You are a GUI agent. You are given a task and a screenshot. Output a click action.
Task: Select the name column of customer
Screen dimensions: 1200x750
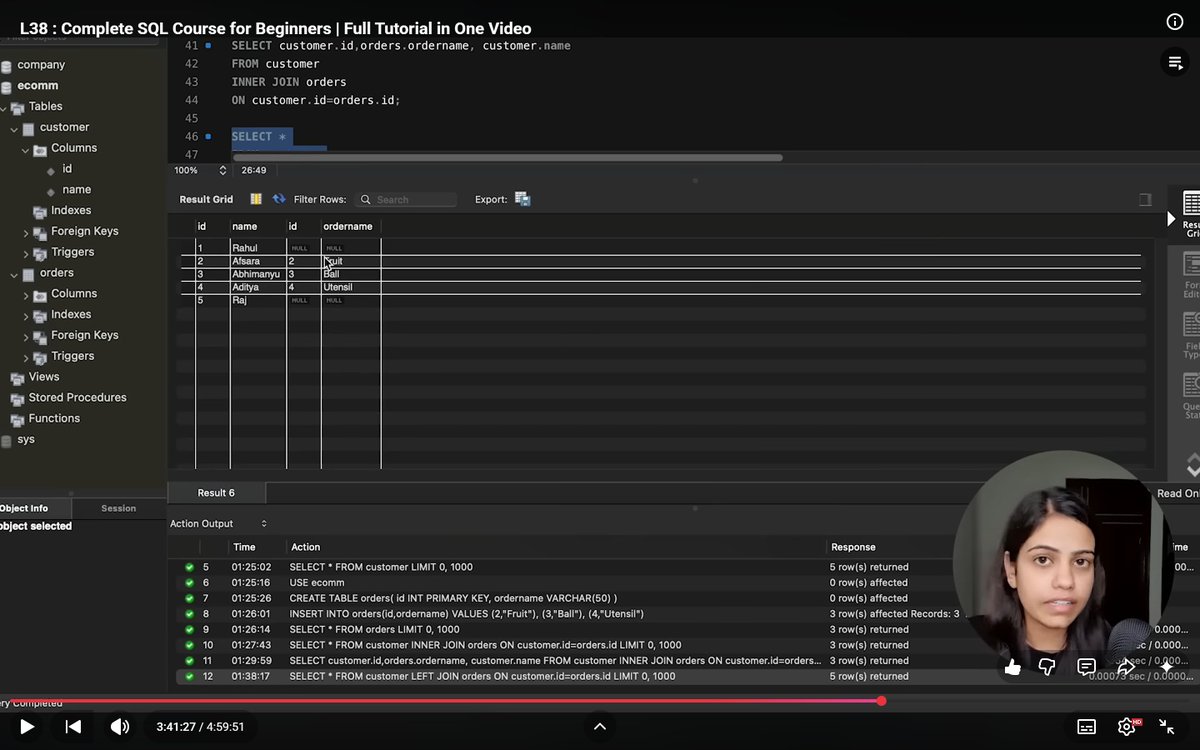point(77,190)
